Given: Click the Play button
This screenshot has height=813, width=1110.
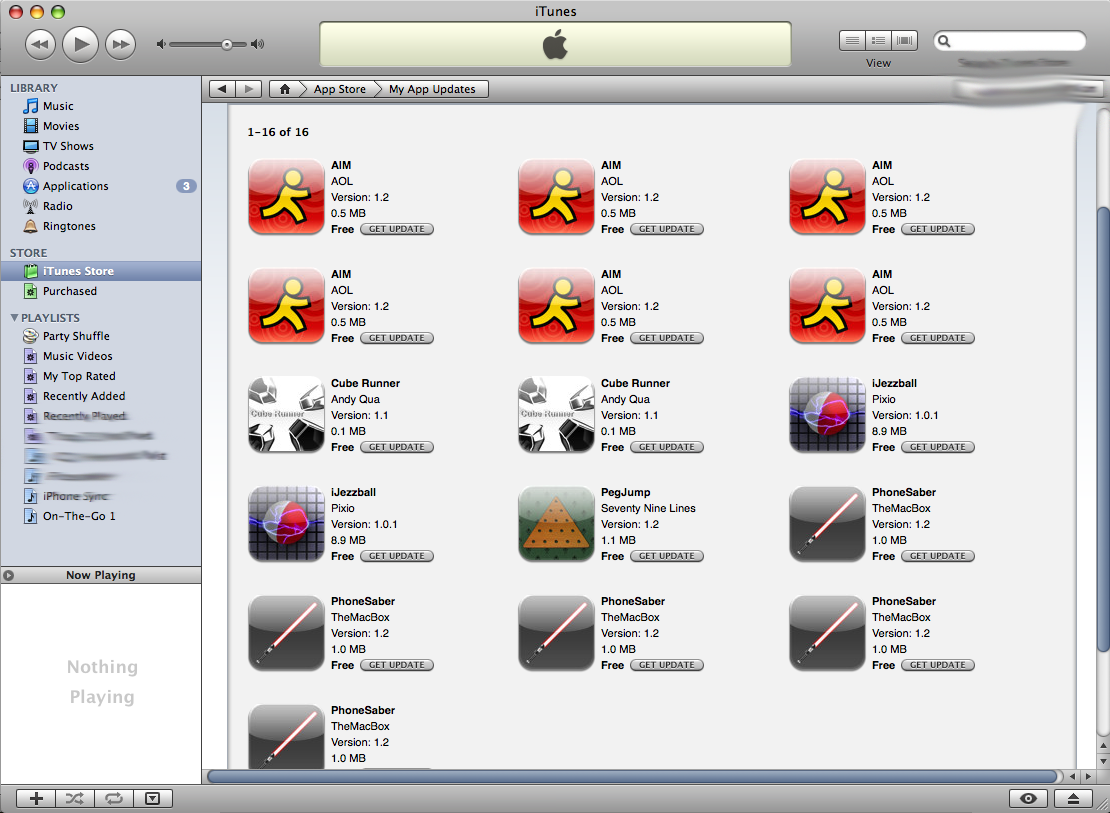Looking at the screenshot, I should click(x=80, y=45).
